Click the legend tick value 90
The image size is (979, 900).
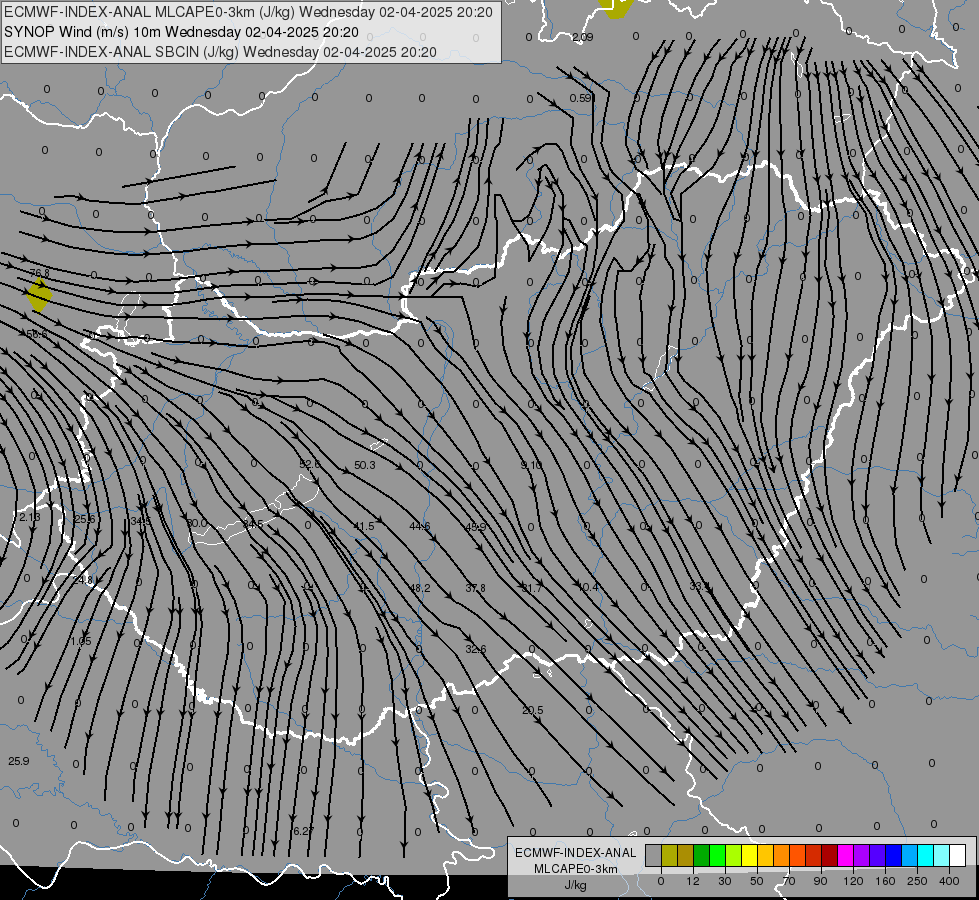pyautogui.click(x=820, y=881)
